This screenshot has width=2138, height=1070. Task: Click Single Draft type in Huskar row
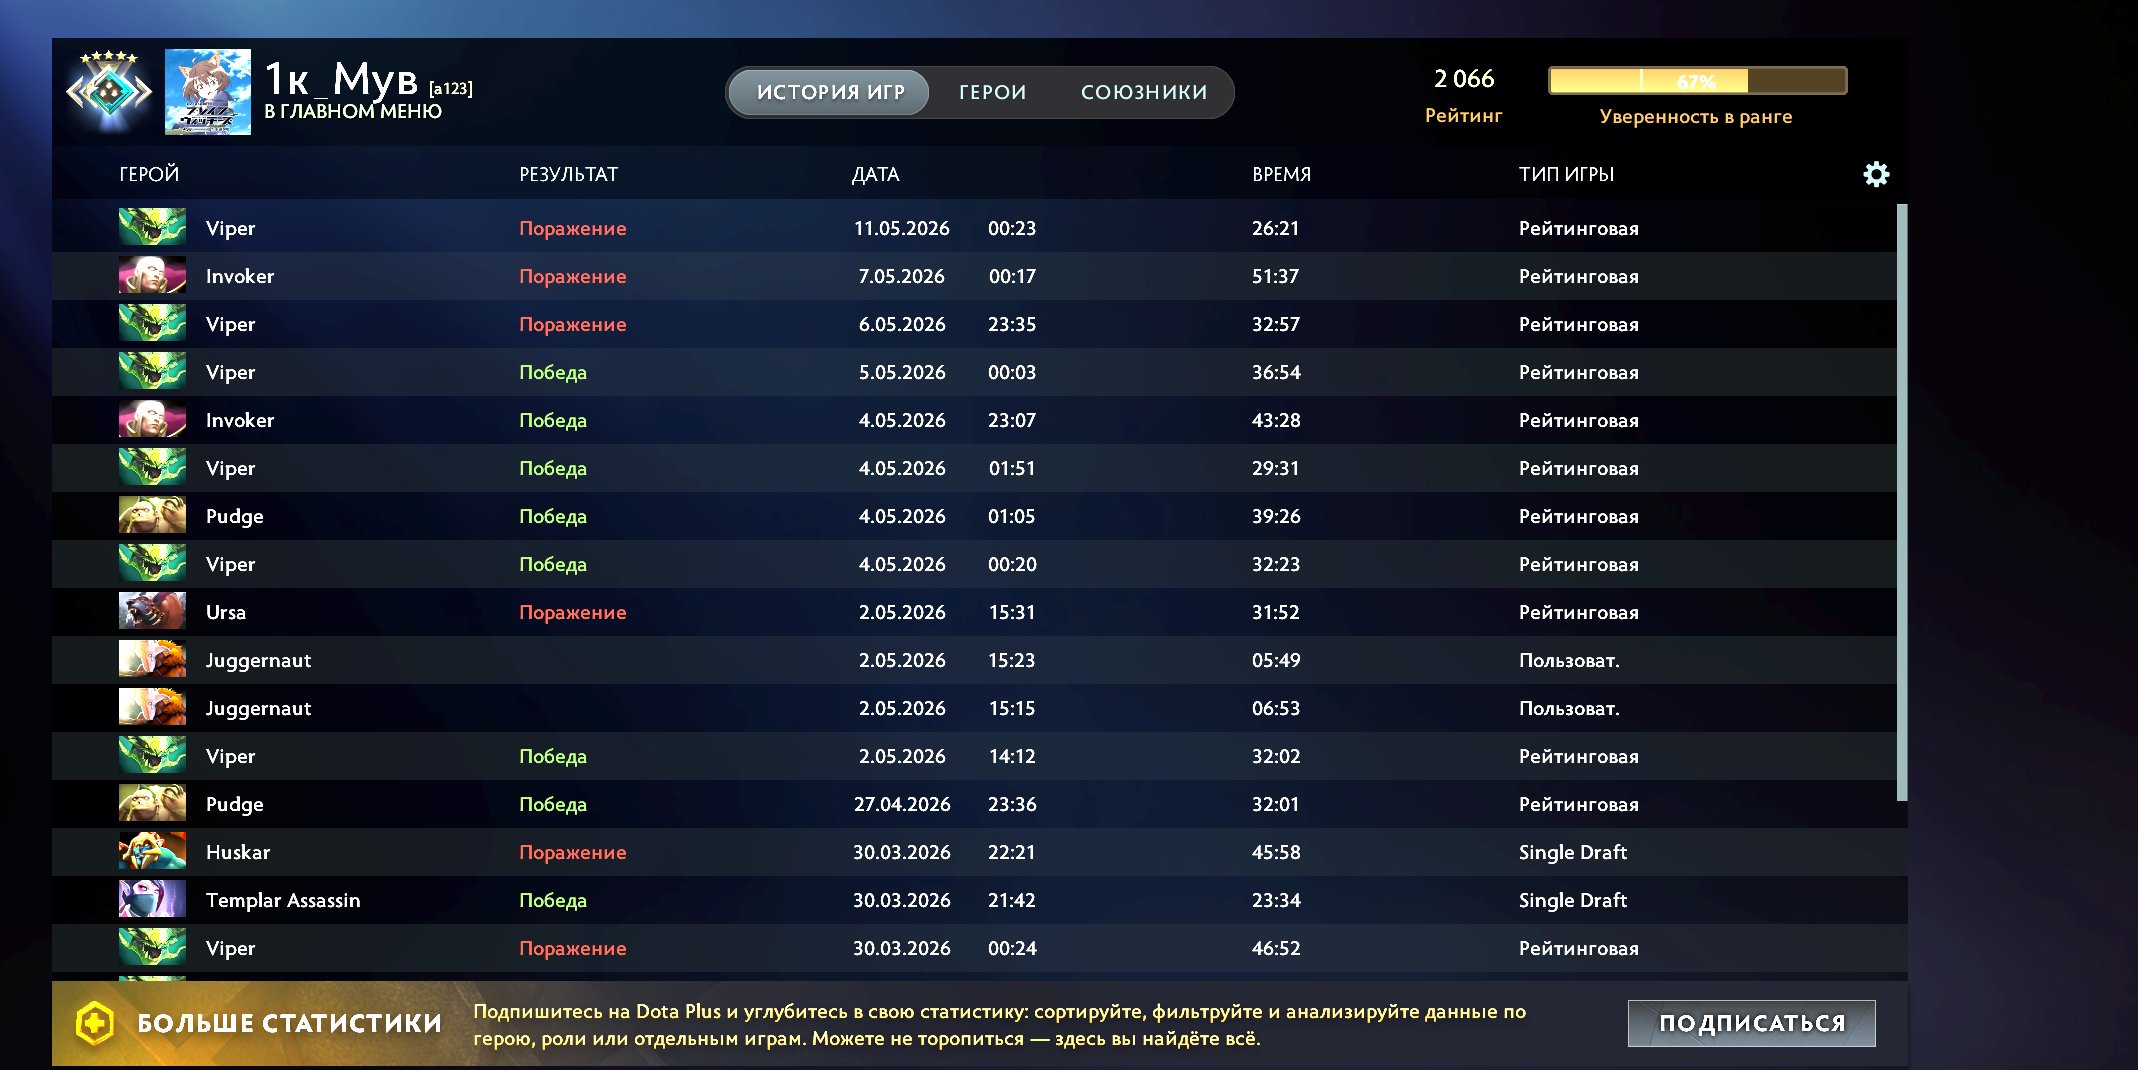click(1573, 852)
